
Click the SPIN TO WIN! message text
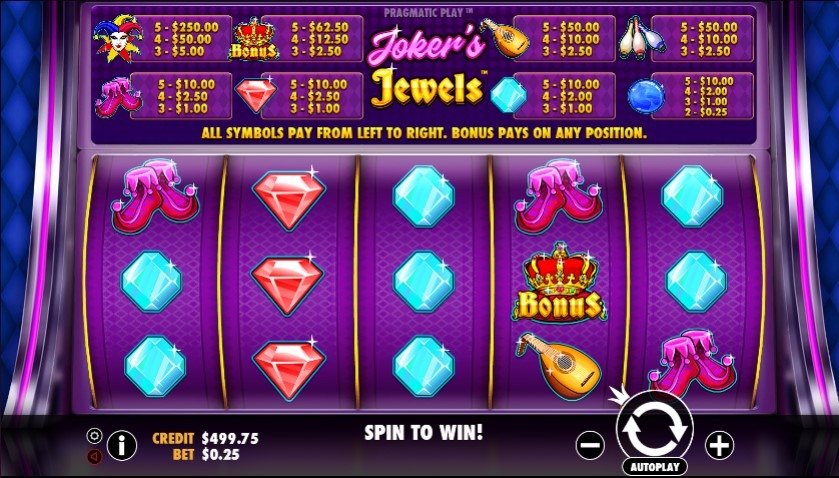pyautogui.click(x=423, y=431)
